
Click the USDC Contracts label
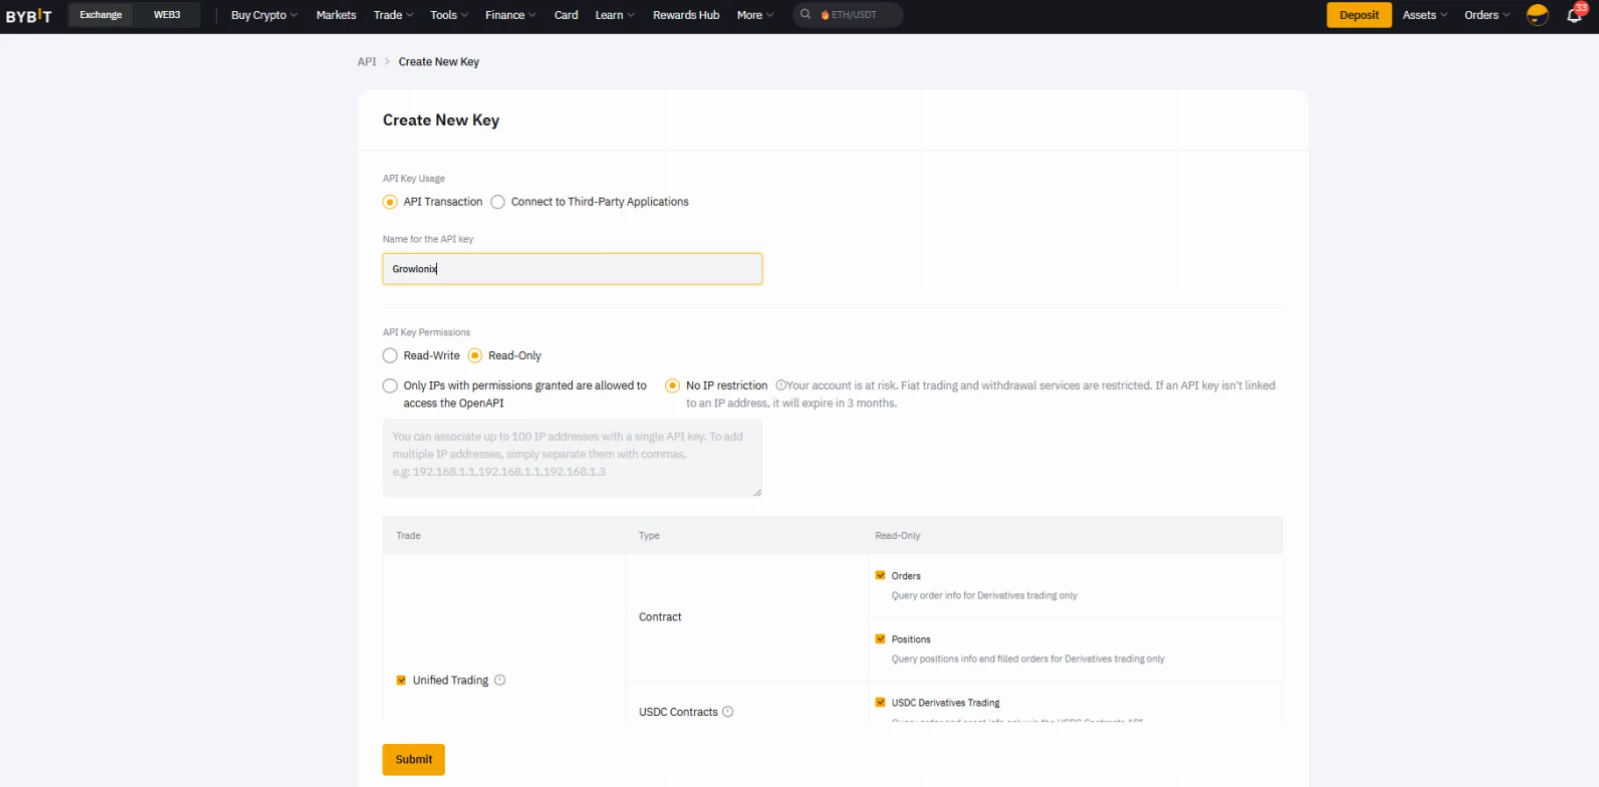678,712
